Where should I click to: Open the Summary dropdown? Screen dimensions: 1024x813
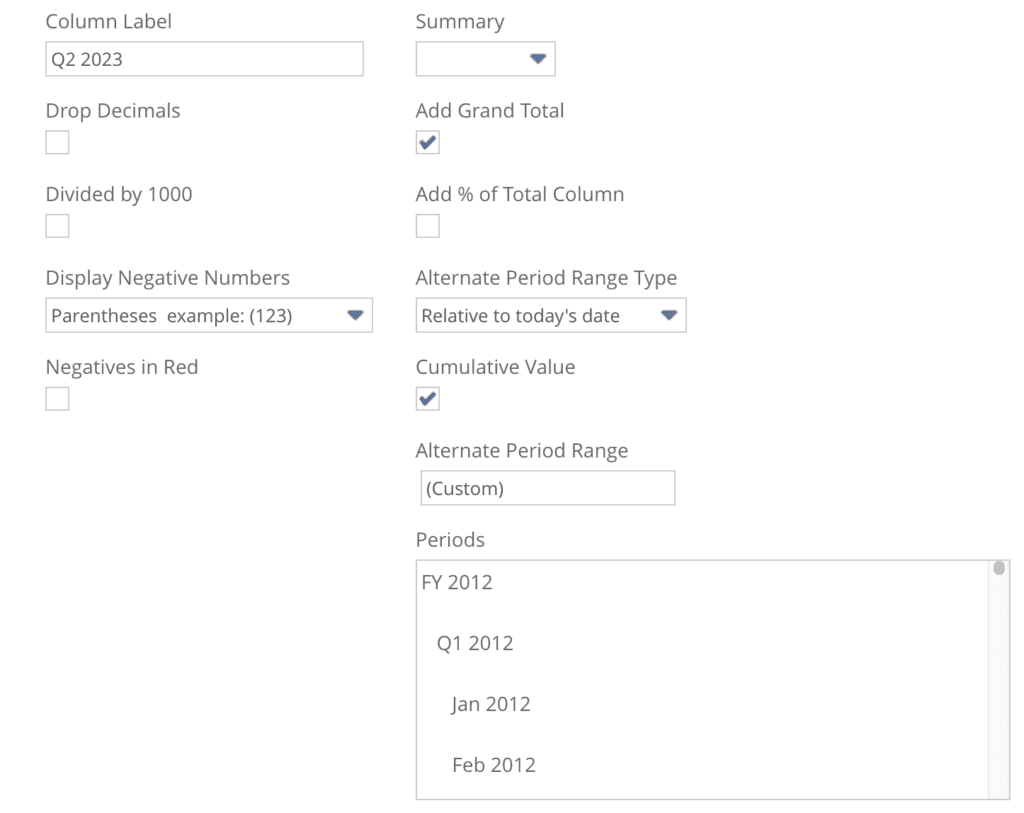(x=485, y=58)
